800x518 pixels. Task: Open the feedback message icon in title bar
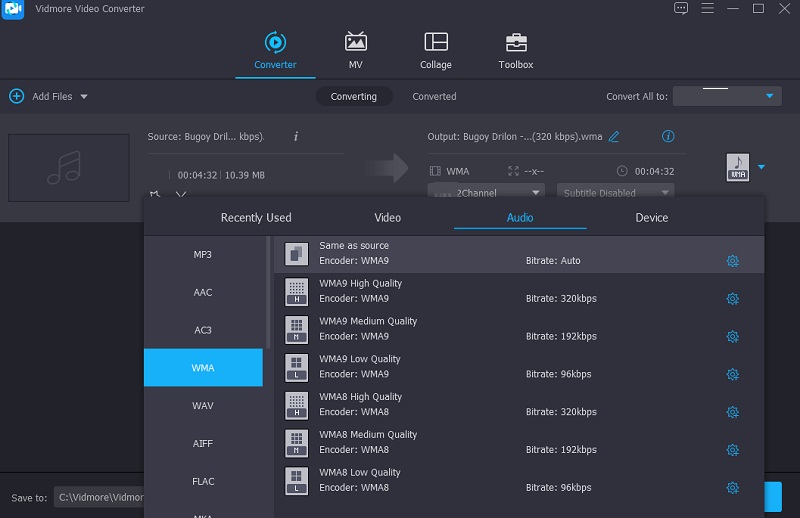click(681, 9)
